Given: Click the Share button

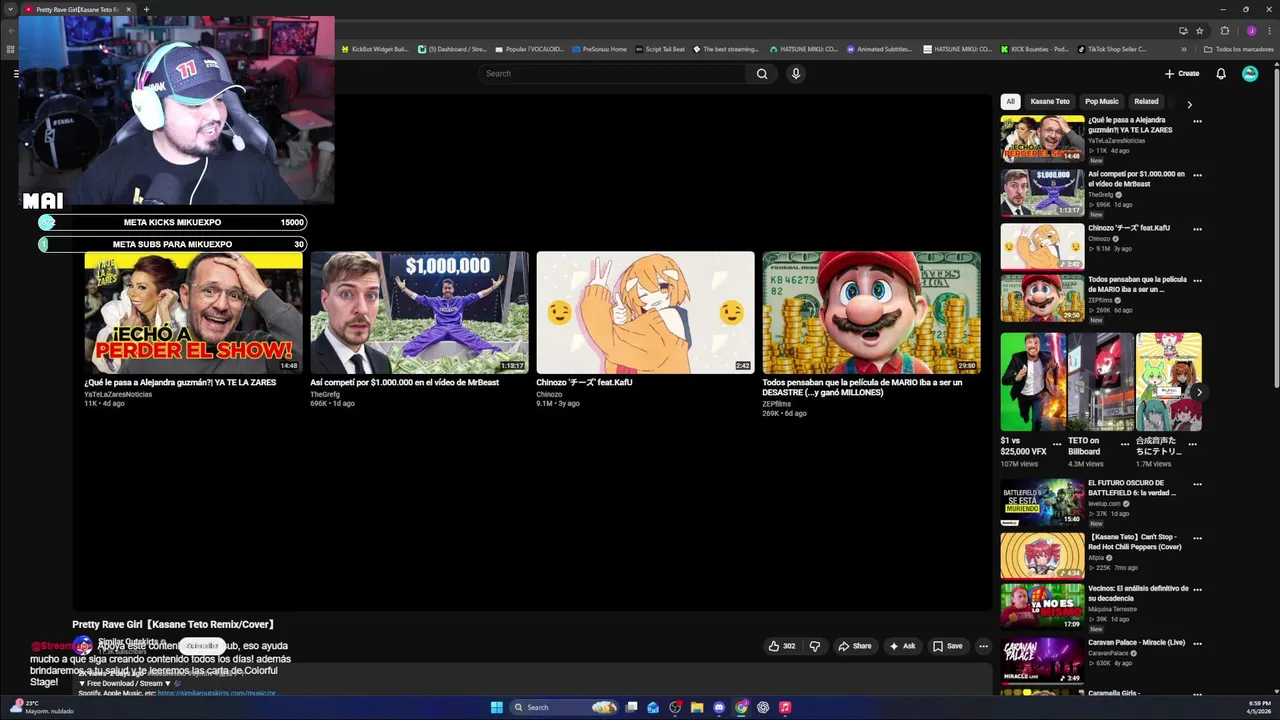Looking at the screenshot, I should click(x=855, y=646).
